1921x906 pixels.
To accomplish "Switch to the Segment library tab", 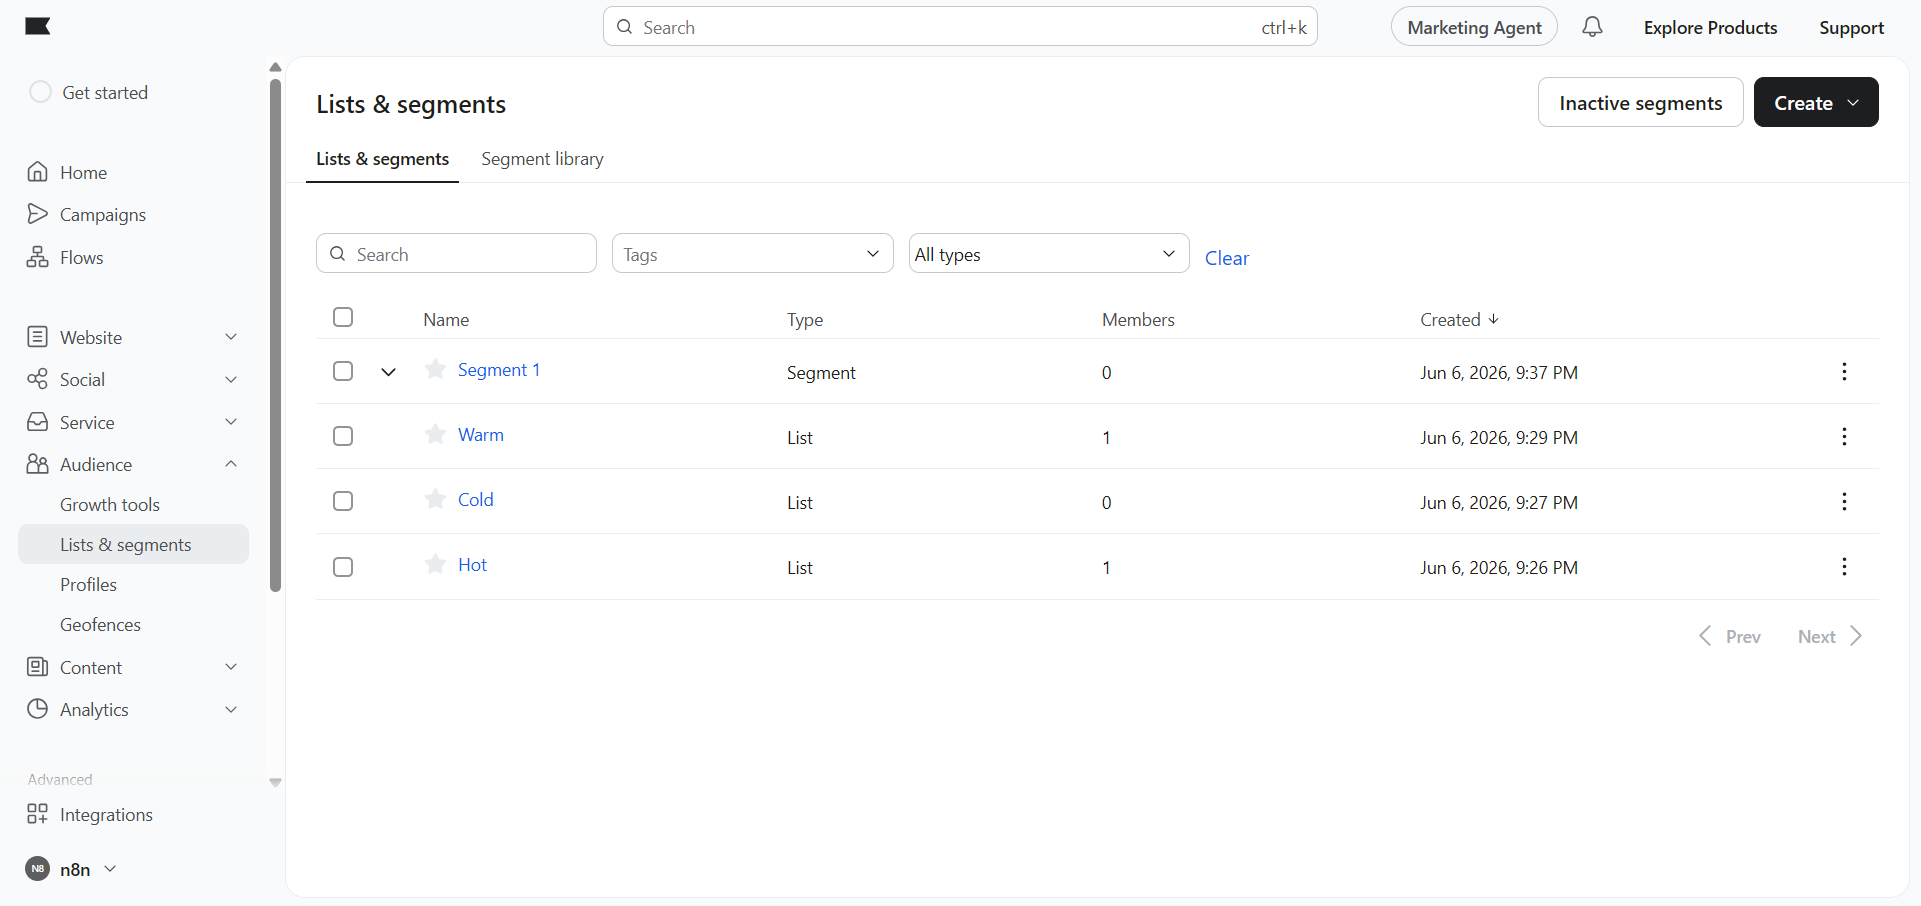I will (x=542, y=159).
